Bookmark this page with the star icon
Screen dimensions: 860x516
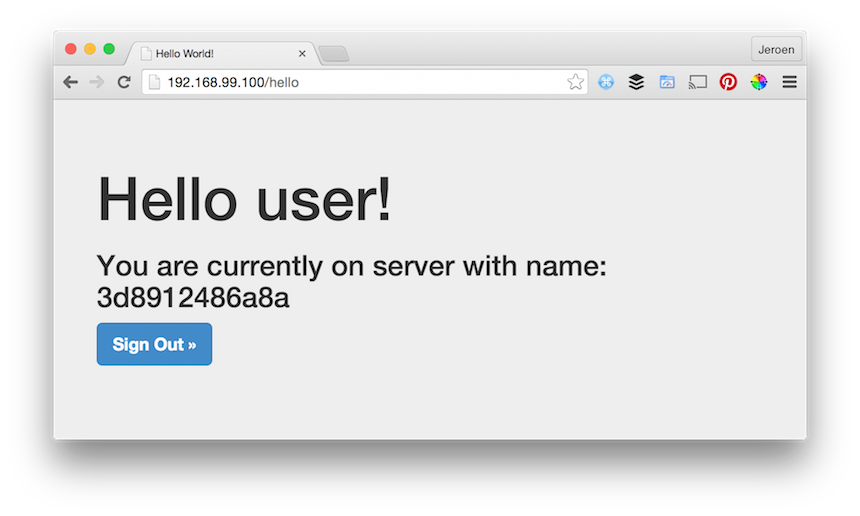[575, 82]
